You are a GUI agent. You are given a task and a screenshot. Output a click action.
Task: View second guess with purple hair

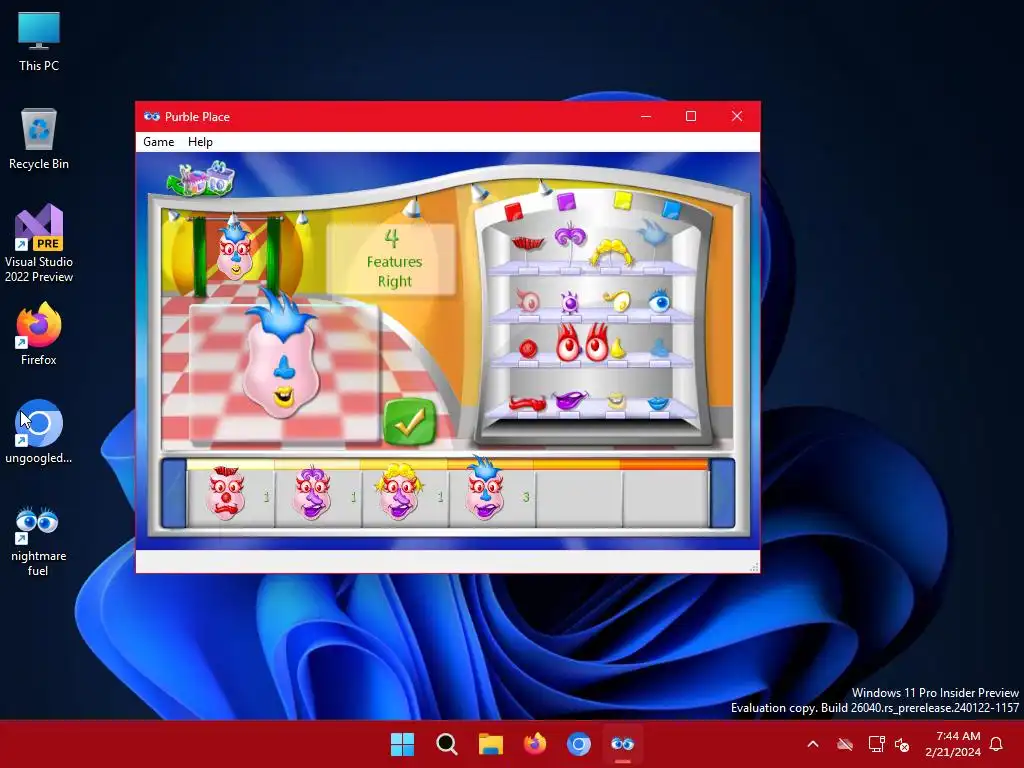tap(312, 493)
